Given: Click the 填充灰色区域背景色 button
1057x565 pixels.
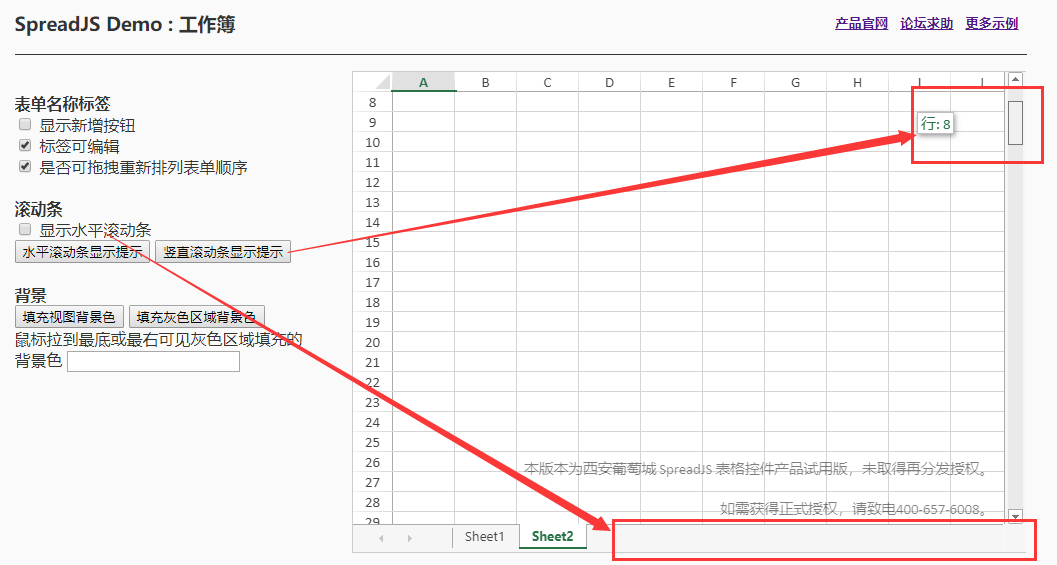Looking at the screenshot, I should point(196,317).
